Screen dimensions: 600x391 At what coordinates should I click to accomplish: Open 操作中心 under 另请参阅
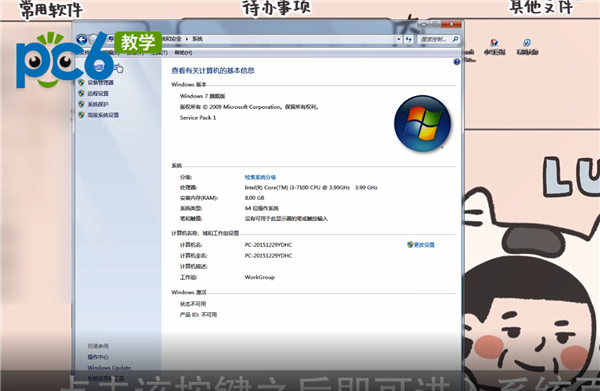point(98,357)
